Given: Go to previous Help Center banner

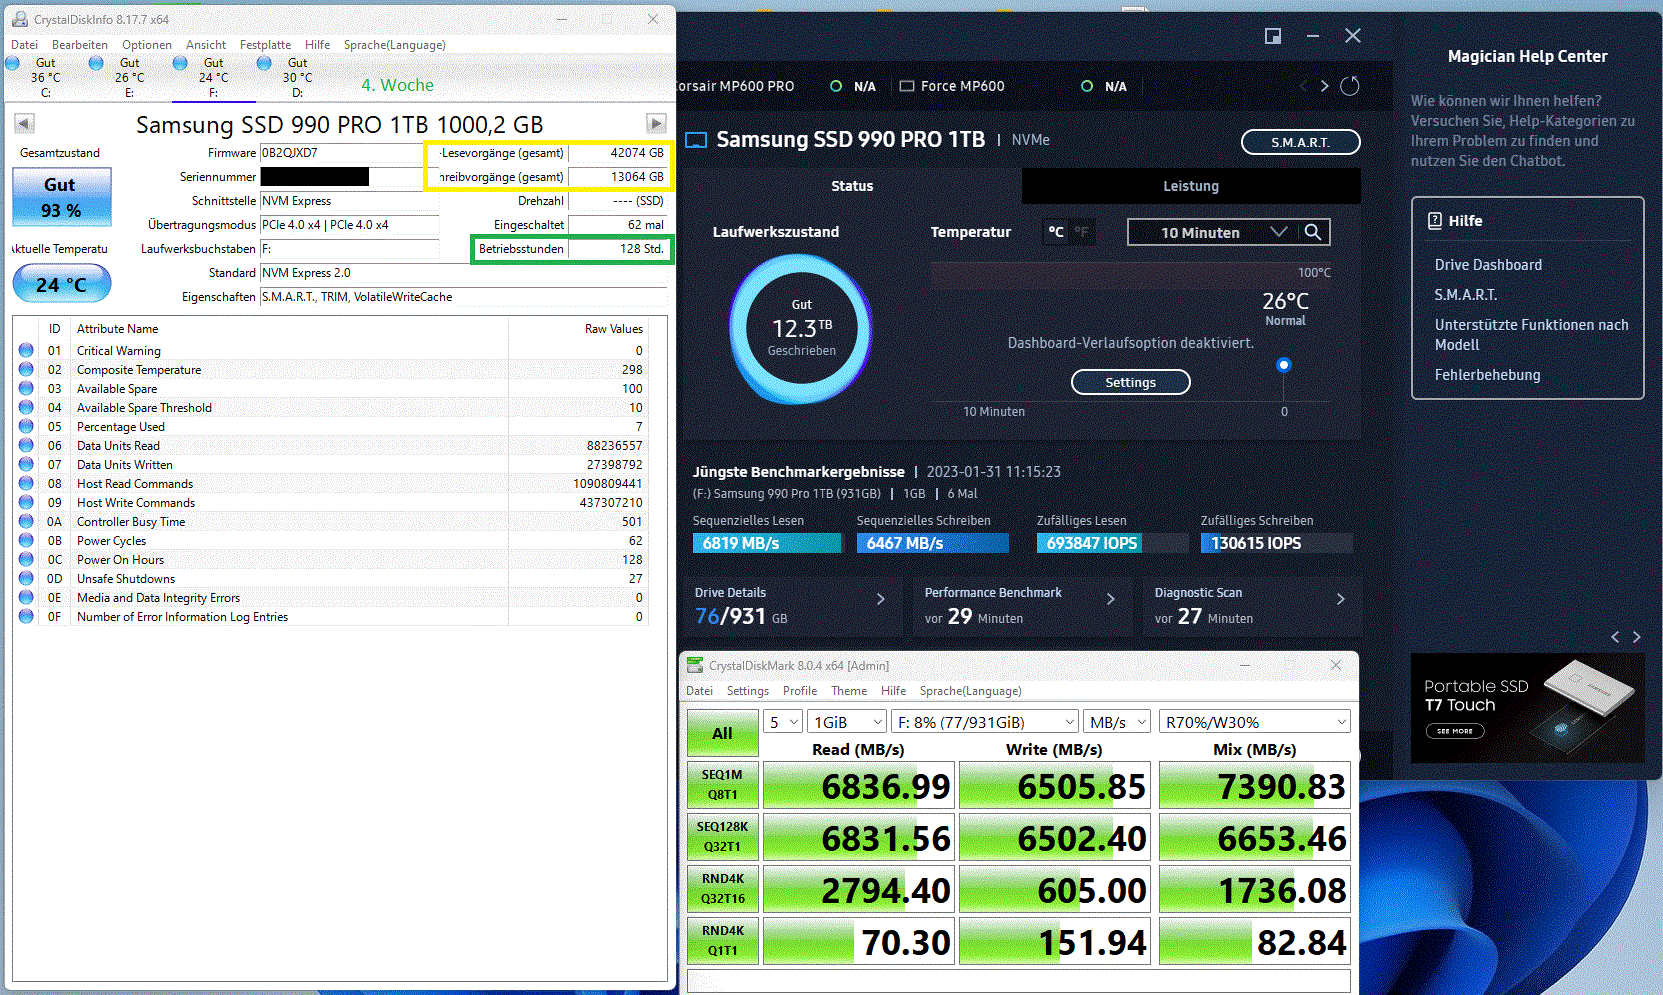Looking at the screenshot, I should 1615,637.
